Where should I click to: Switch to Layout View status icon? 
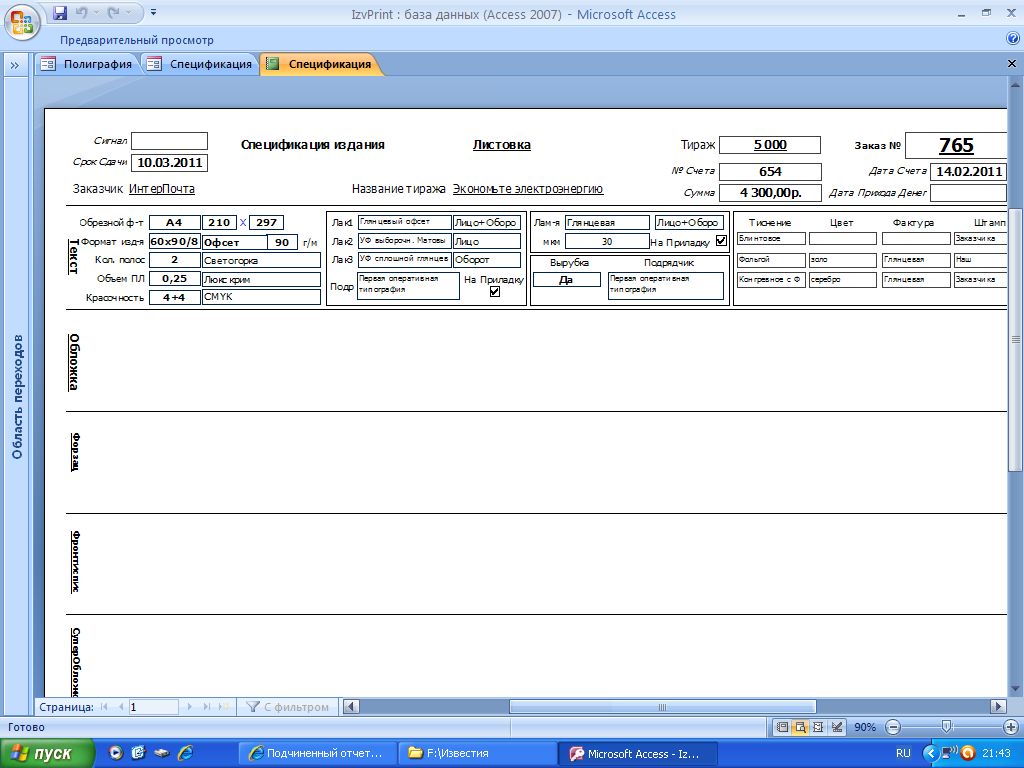[818, 726]
